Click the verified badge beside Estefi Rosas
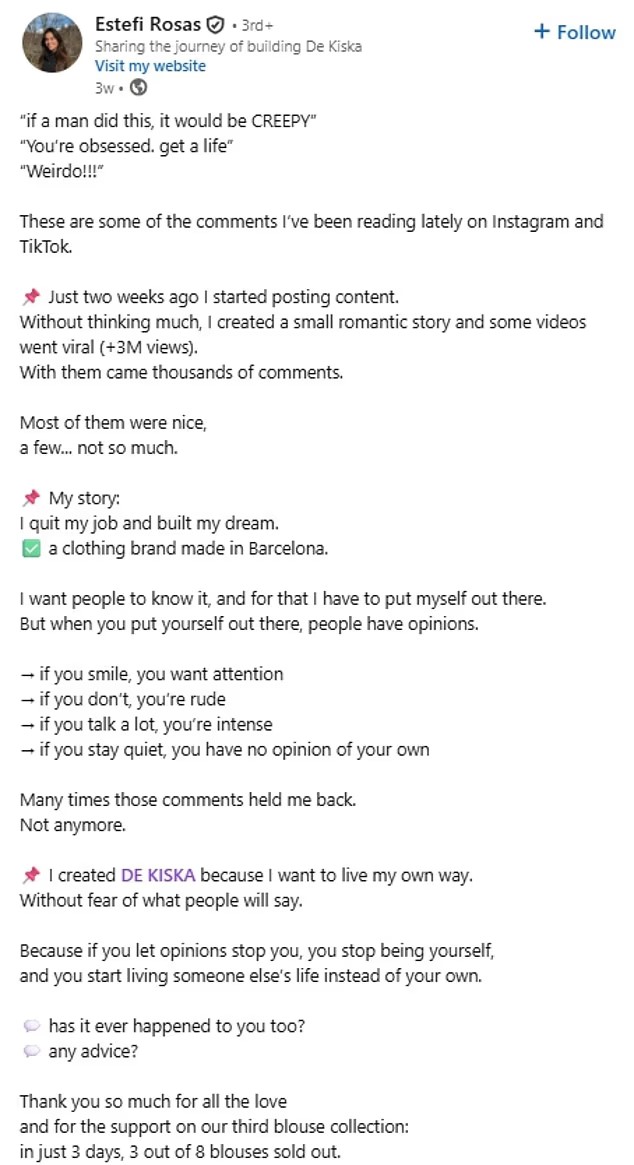 click(x=215, y=25)
